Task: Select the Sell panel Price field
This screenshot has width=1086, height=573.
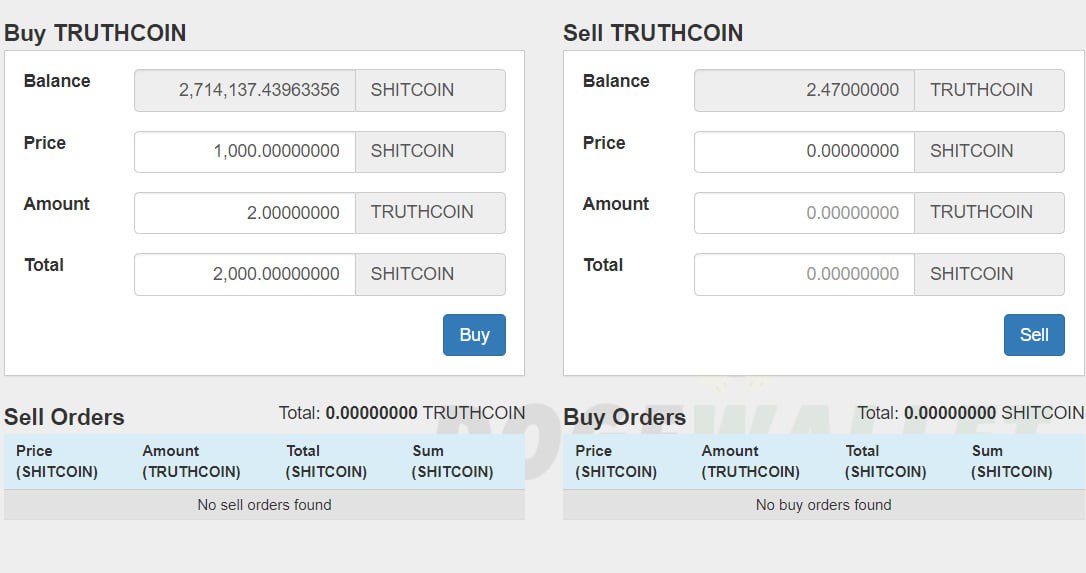Action: click(805, 152)
